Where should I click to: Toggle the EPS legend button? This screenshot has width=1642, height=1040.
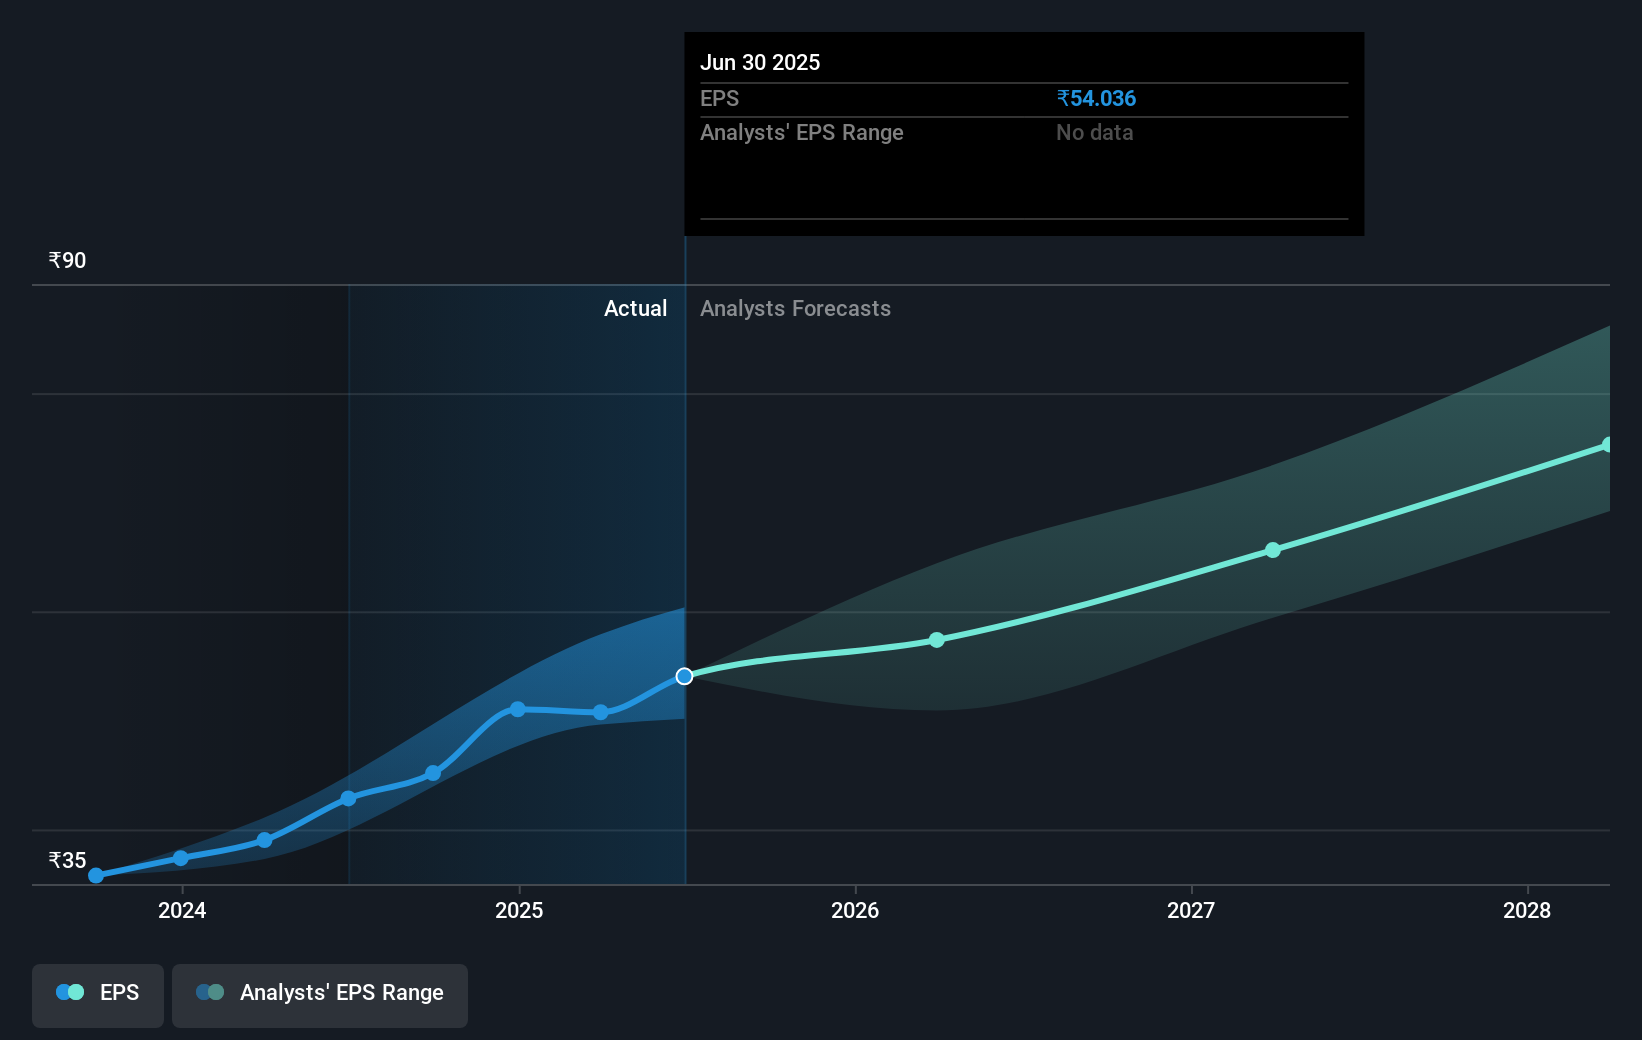click(98, 995)
